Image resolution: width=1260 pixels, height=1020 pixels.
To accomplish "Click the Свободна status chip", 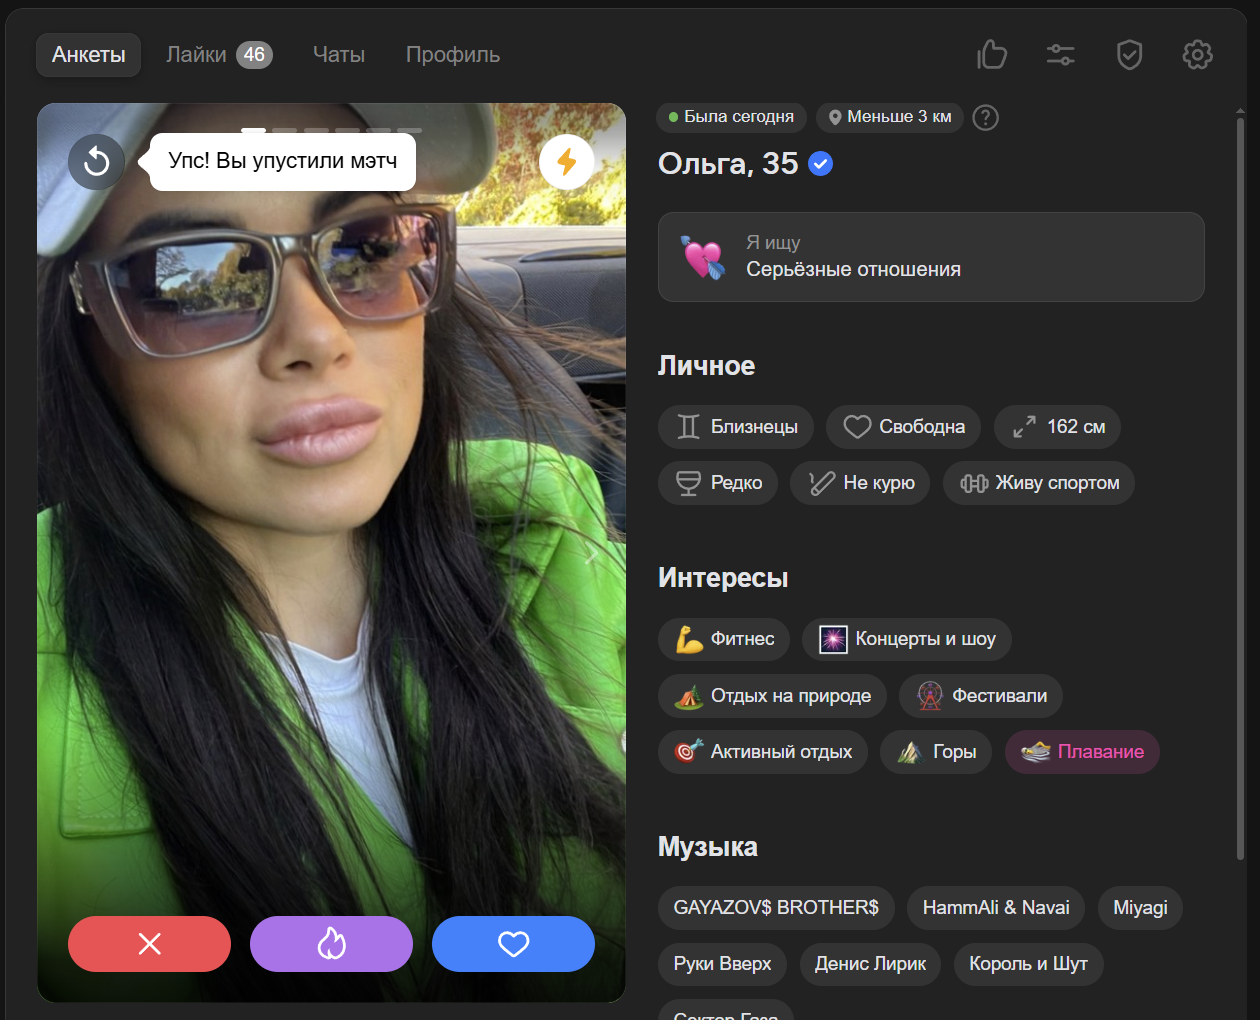I will (904, 427).
